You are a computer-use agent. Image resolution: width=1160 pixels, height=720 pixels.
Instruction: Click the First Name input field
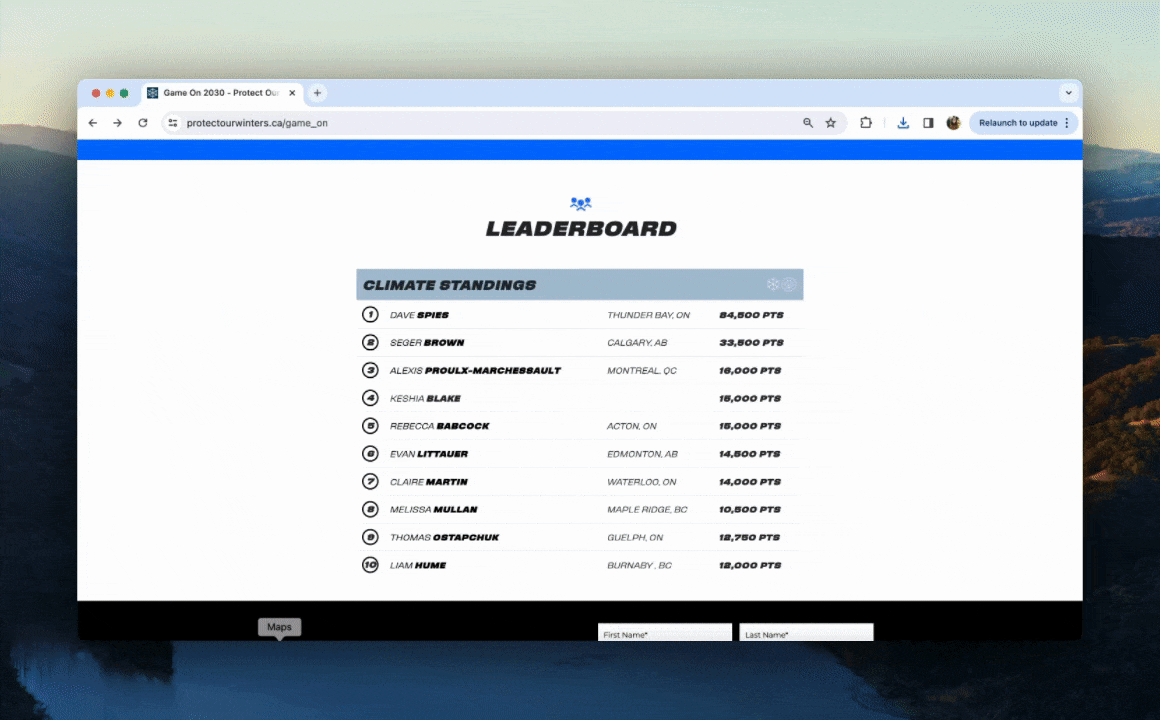tap(664, 634)
